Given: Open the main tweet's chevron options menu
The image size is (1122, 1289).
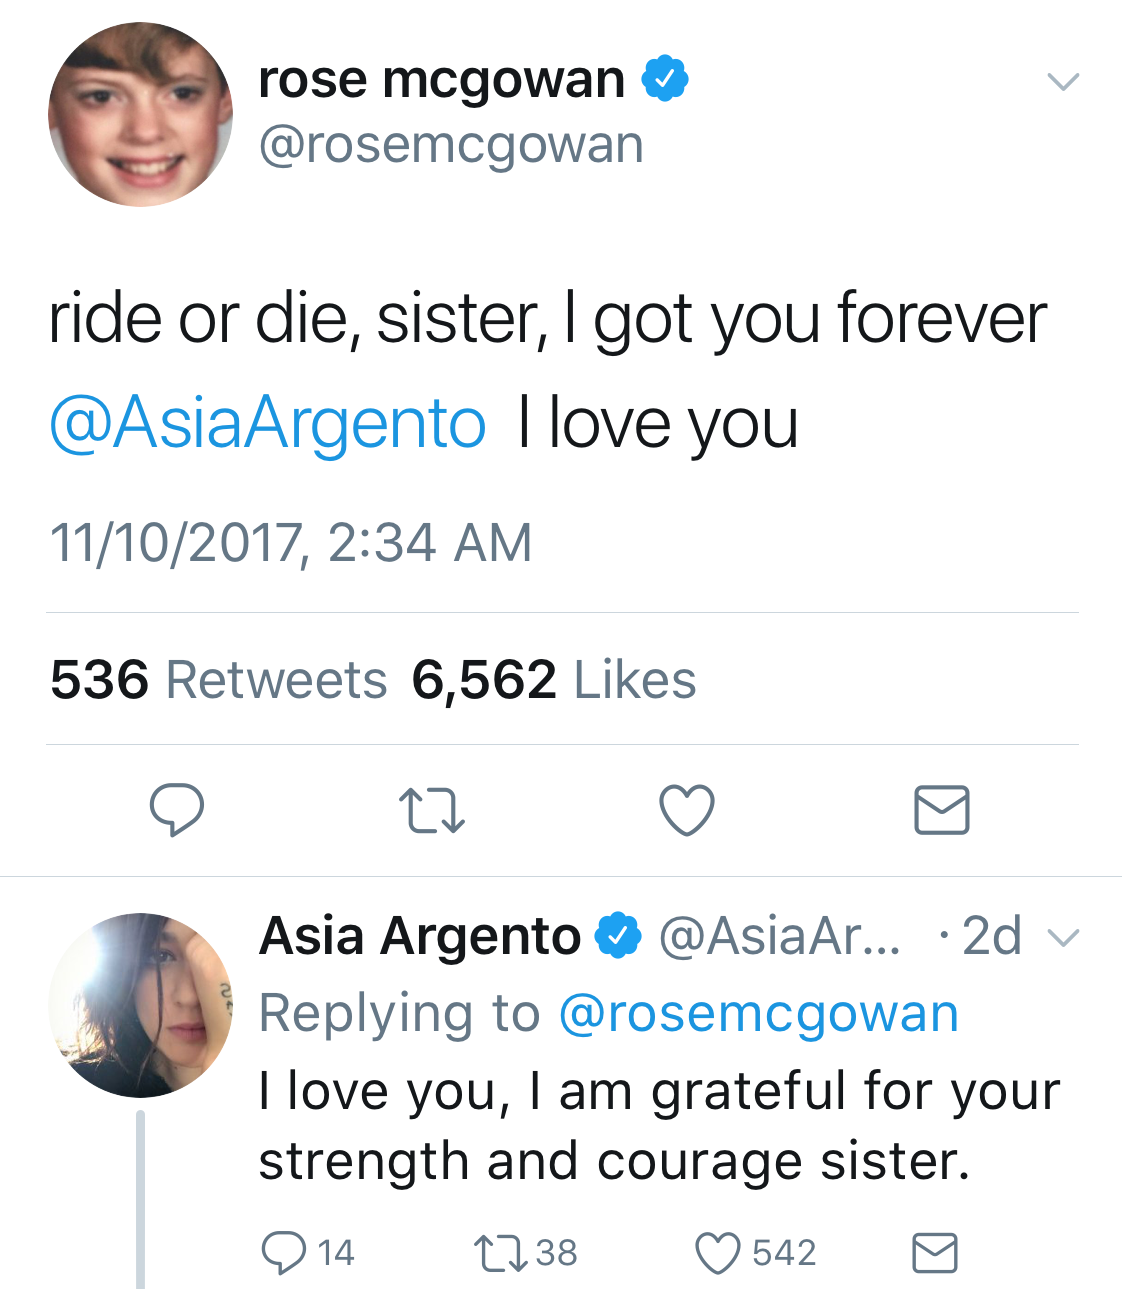Looking at the screenshot, I should tap(1063, 81).
